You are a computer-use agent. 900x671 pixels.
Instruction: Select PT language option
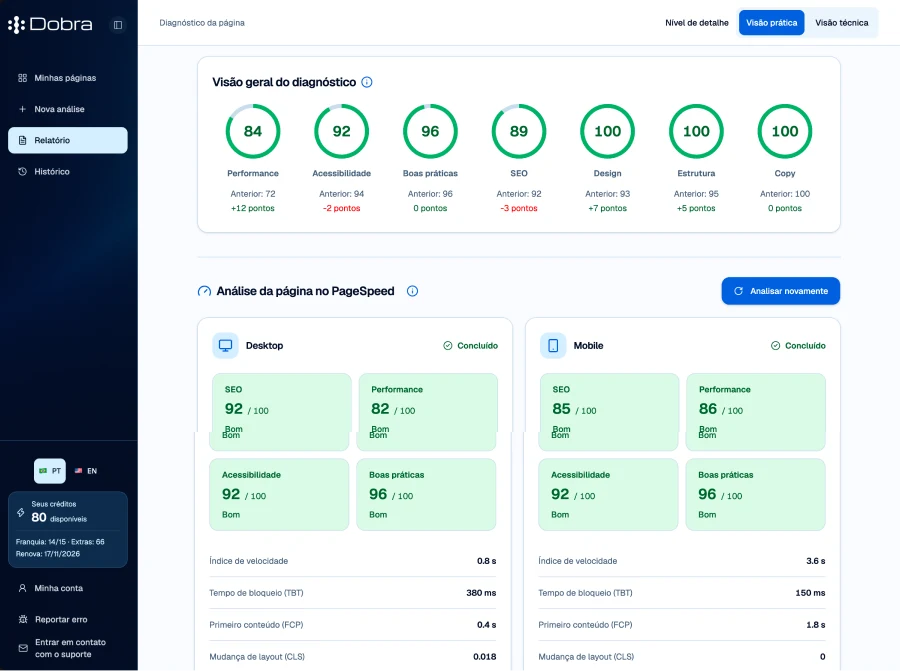[x=50, y=471]
